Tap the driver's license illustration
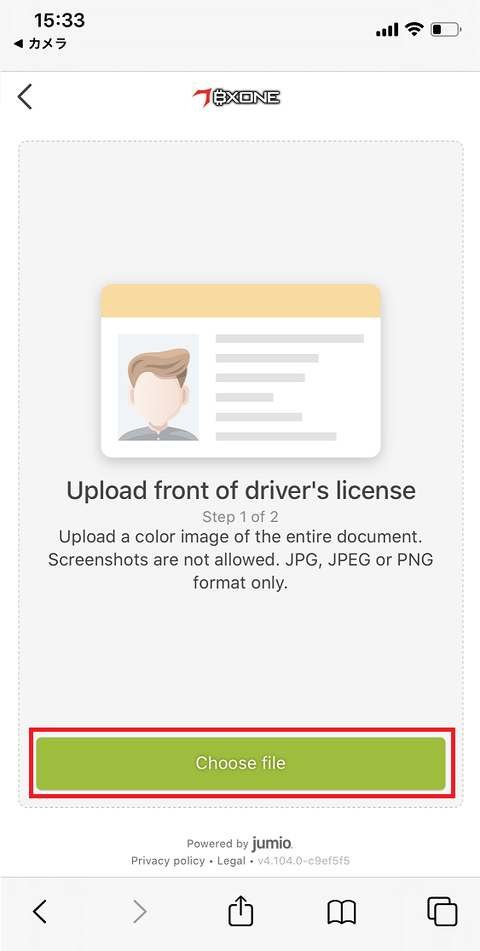This screenshot has height=951, width=480. [x=240, y=371]
